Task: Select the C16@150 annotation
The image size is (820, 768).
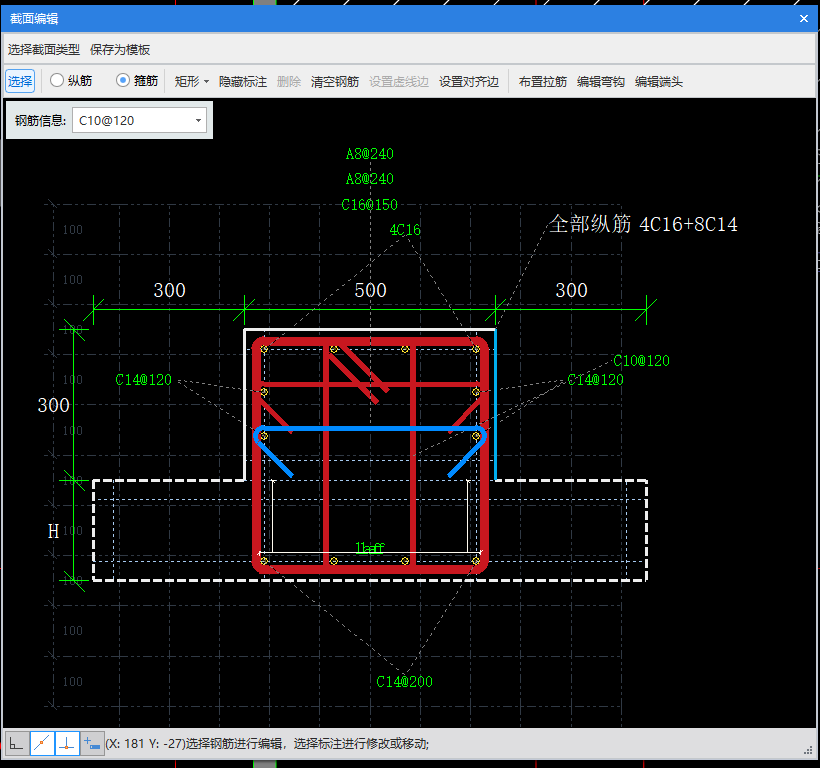Action: coord(369,204)
